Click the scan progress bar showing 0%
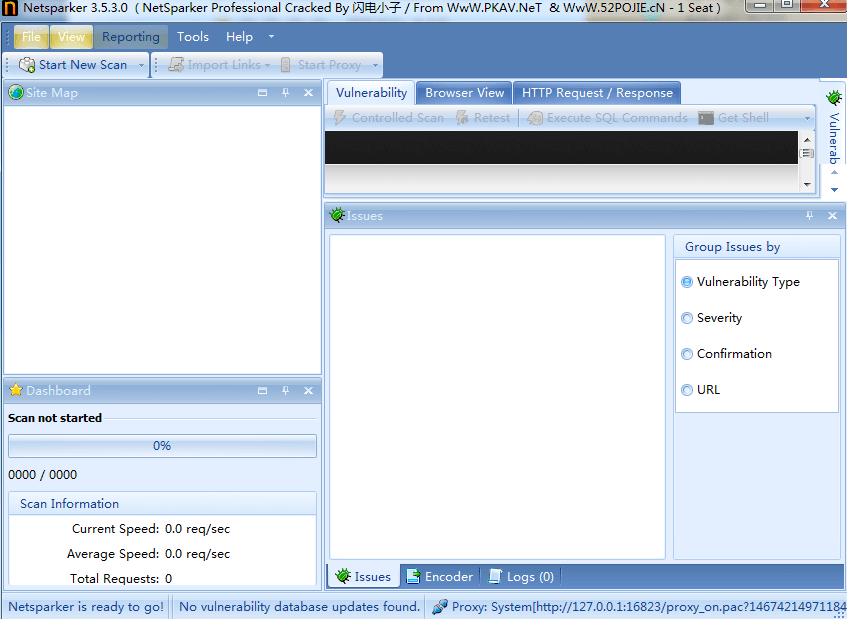The image size is (847, 619). (x=162, y=446)
